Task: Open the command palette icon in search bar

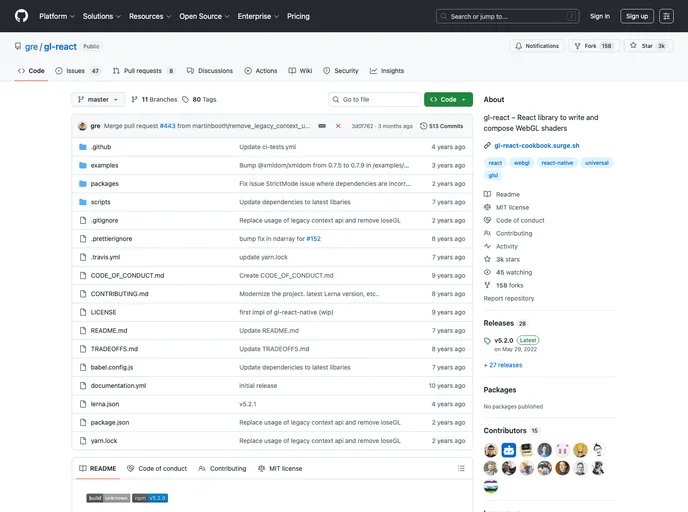Action: (571, 16)
